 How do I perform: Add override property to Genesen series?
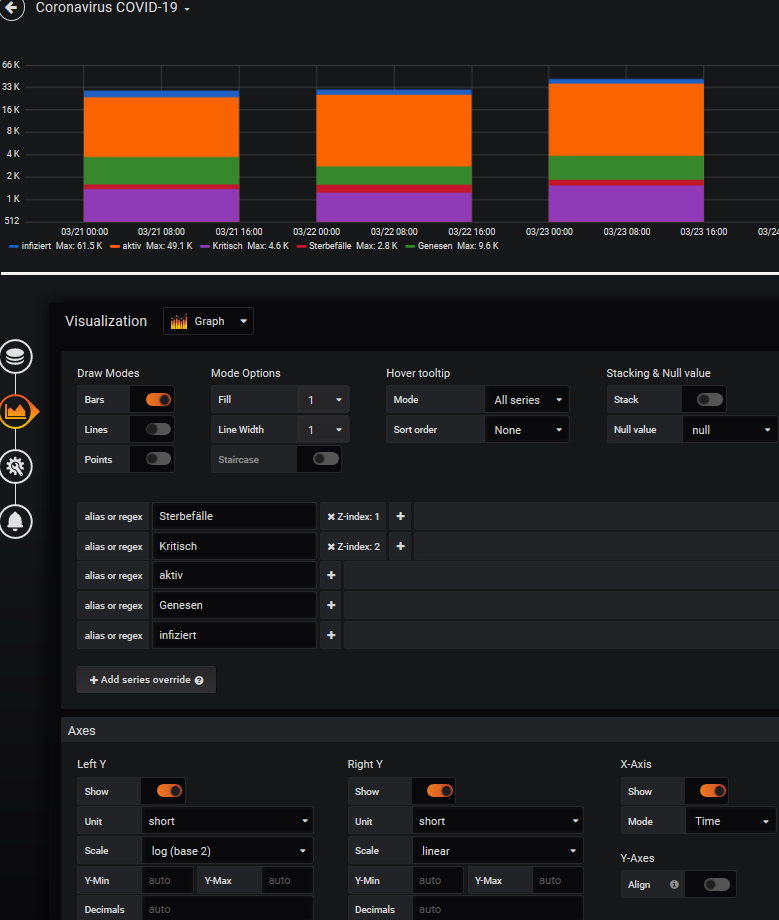click(331, 606)
